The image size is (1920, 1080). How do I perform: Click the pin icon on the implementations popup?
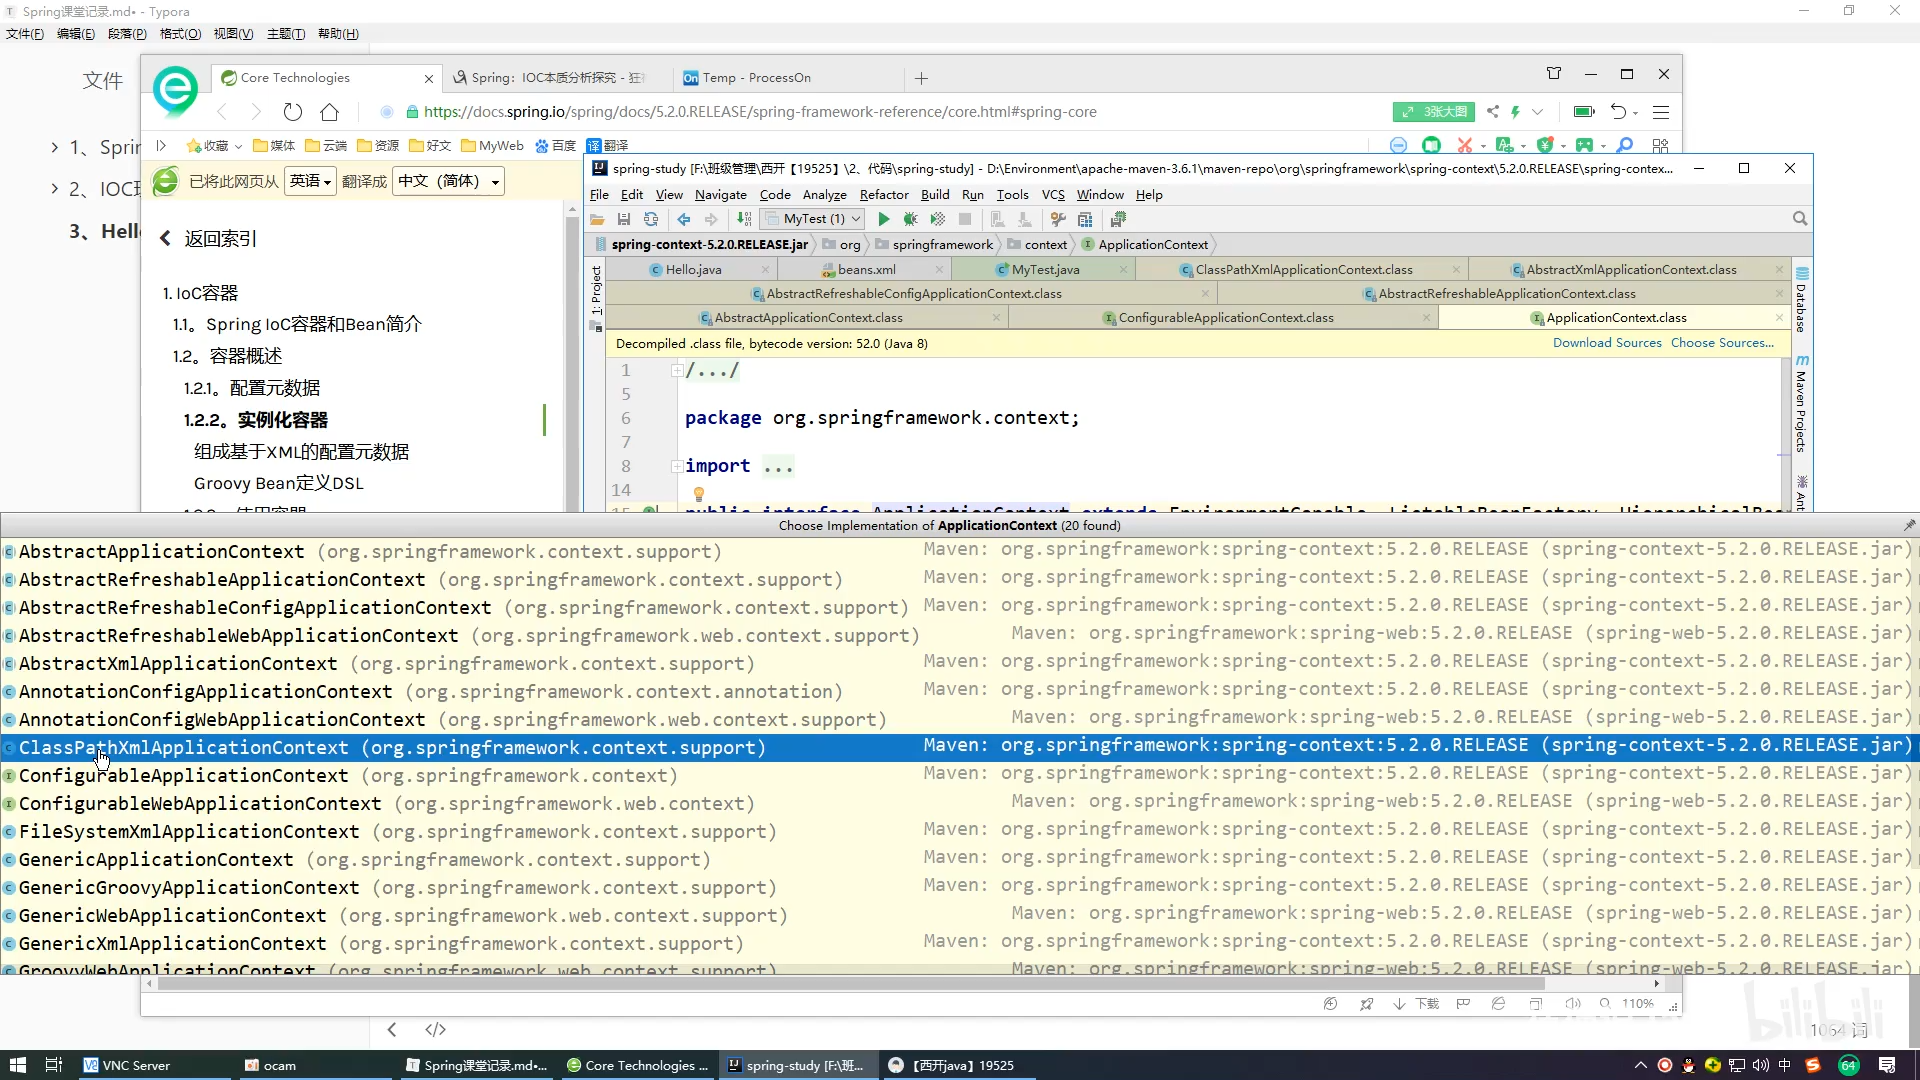[1909, 525]
